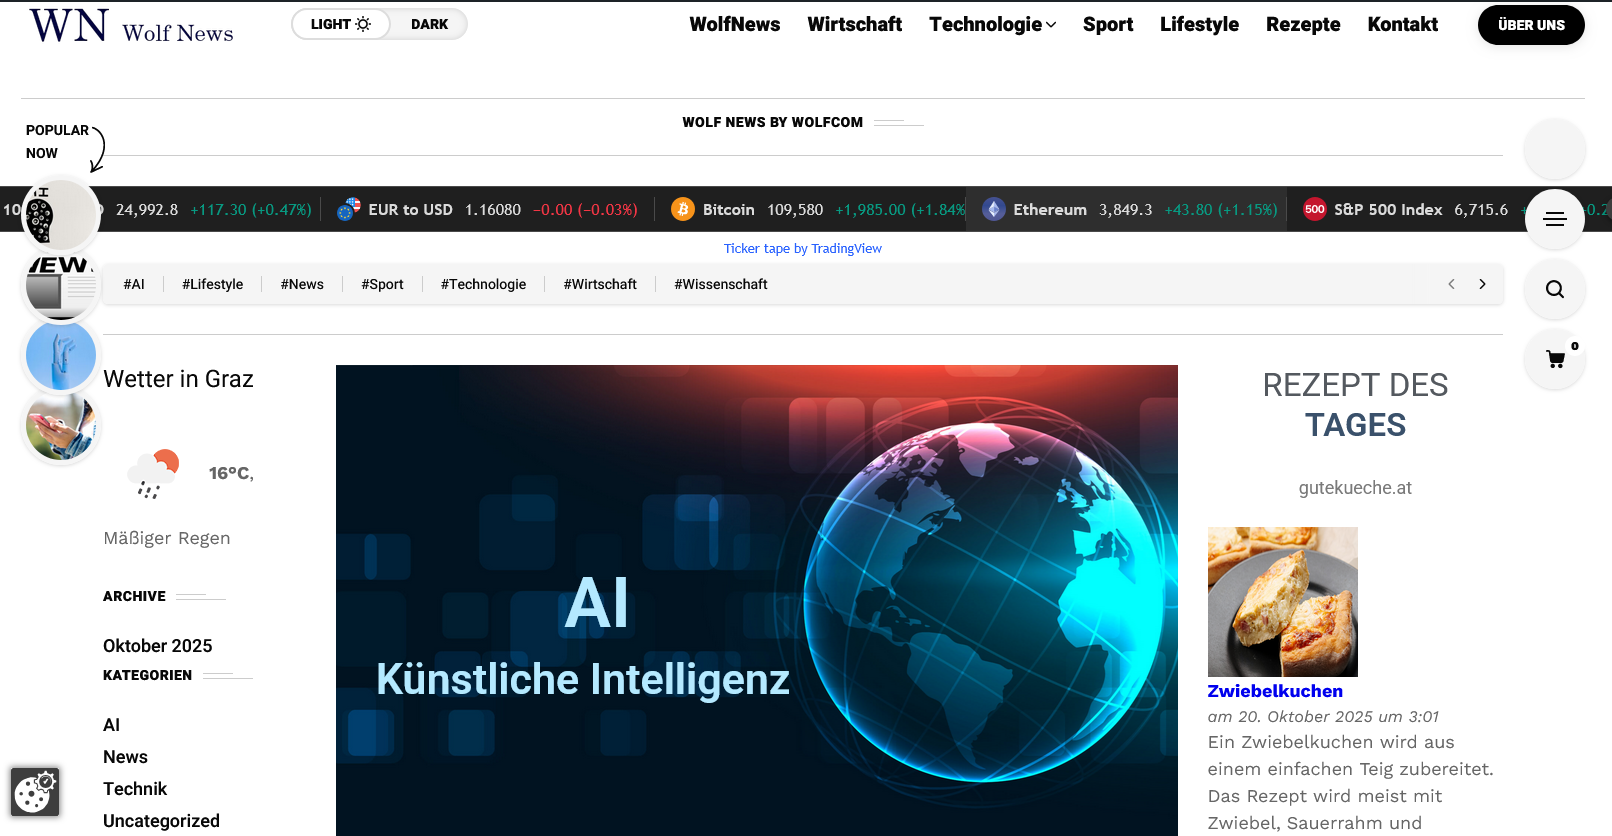The image size is (1612, 836).
Task: Click the Bitcoin ticker icon
Action: [x=683, y=209]
